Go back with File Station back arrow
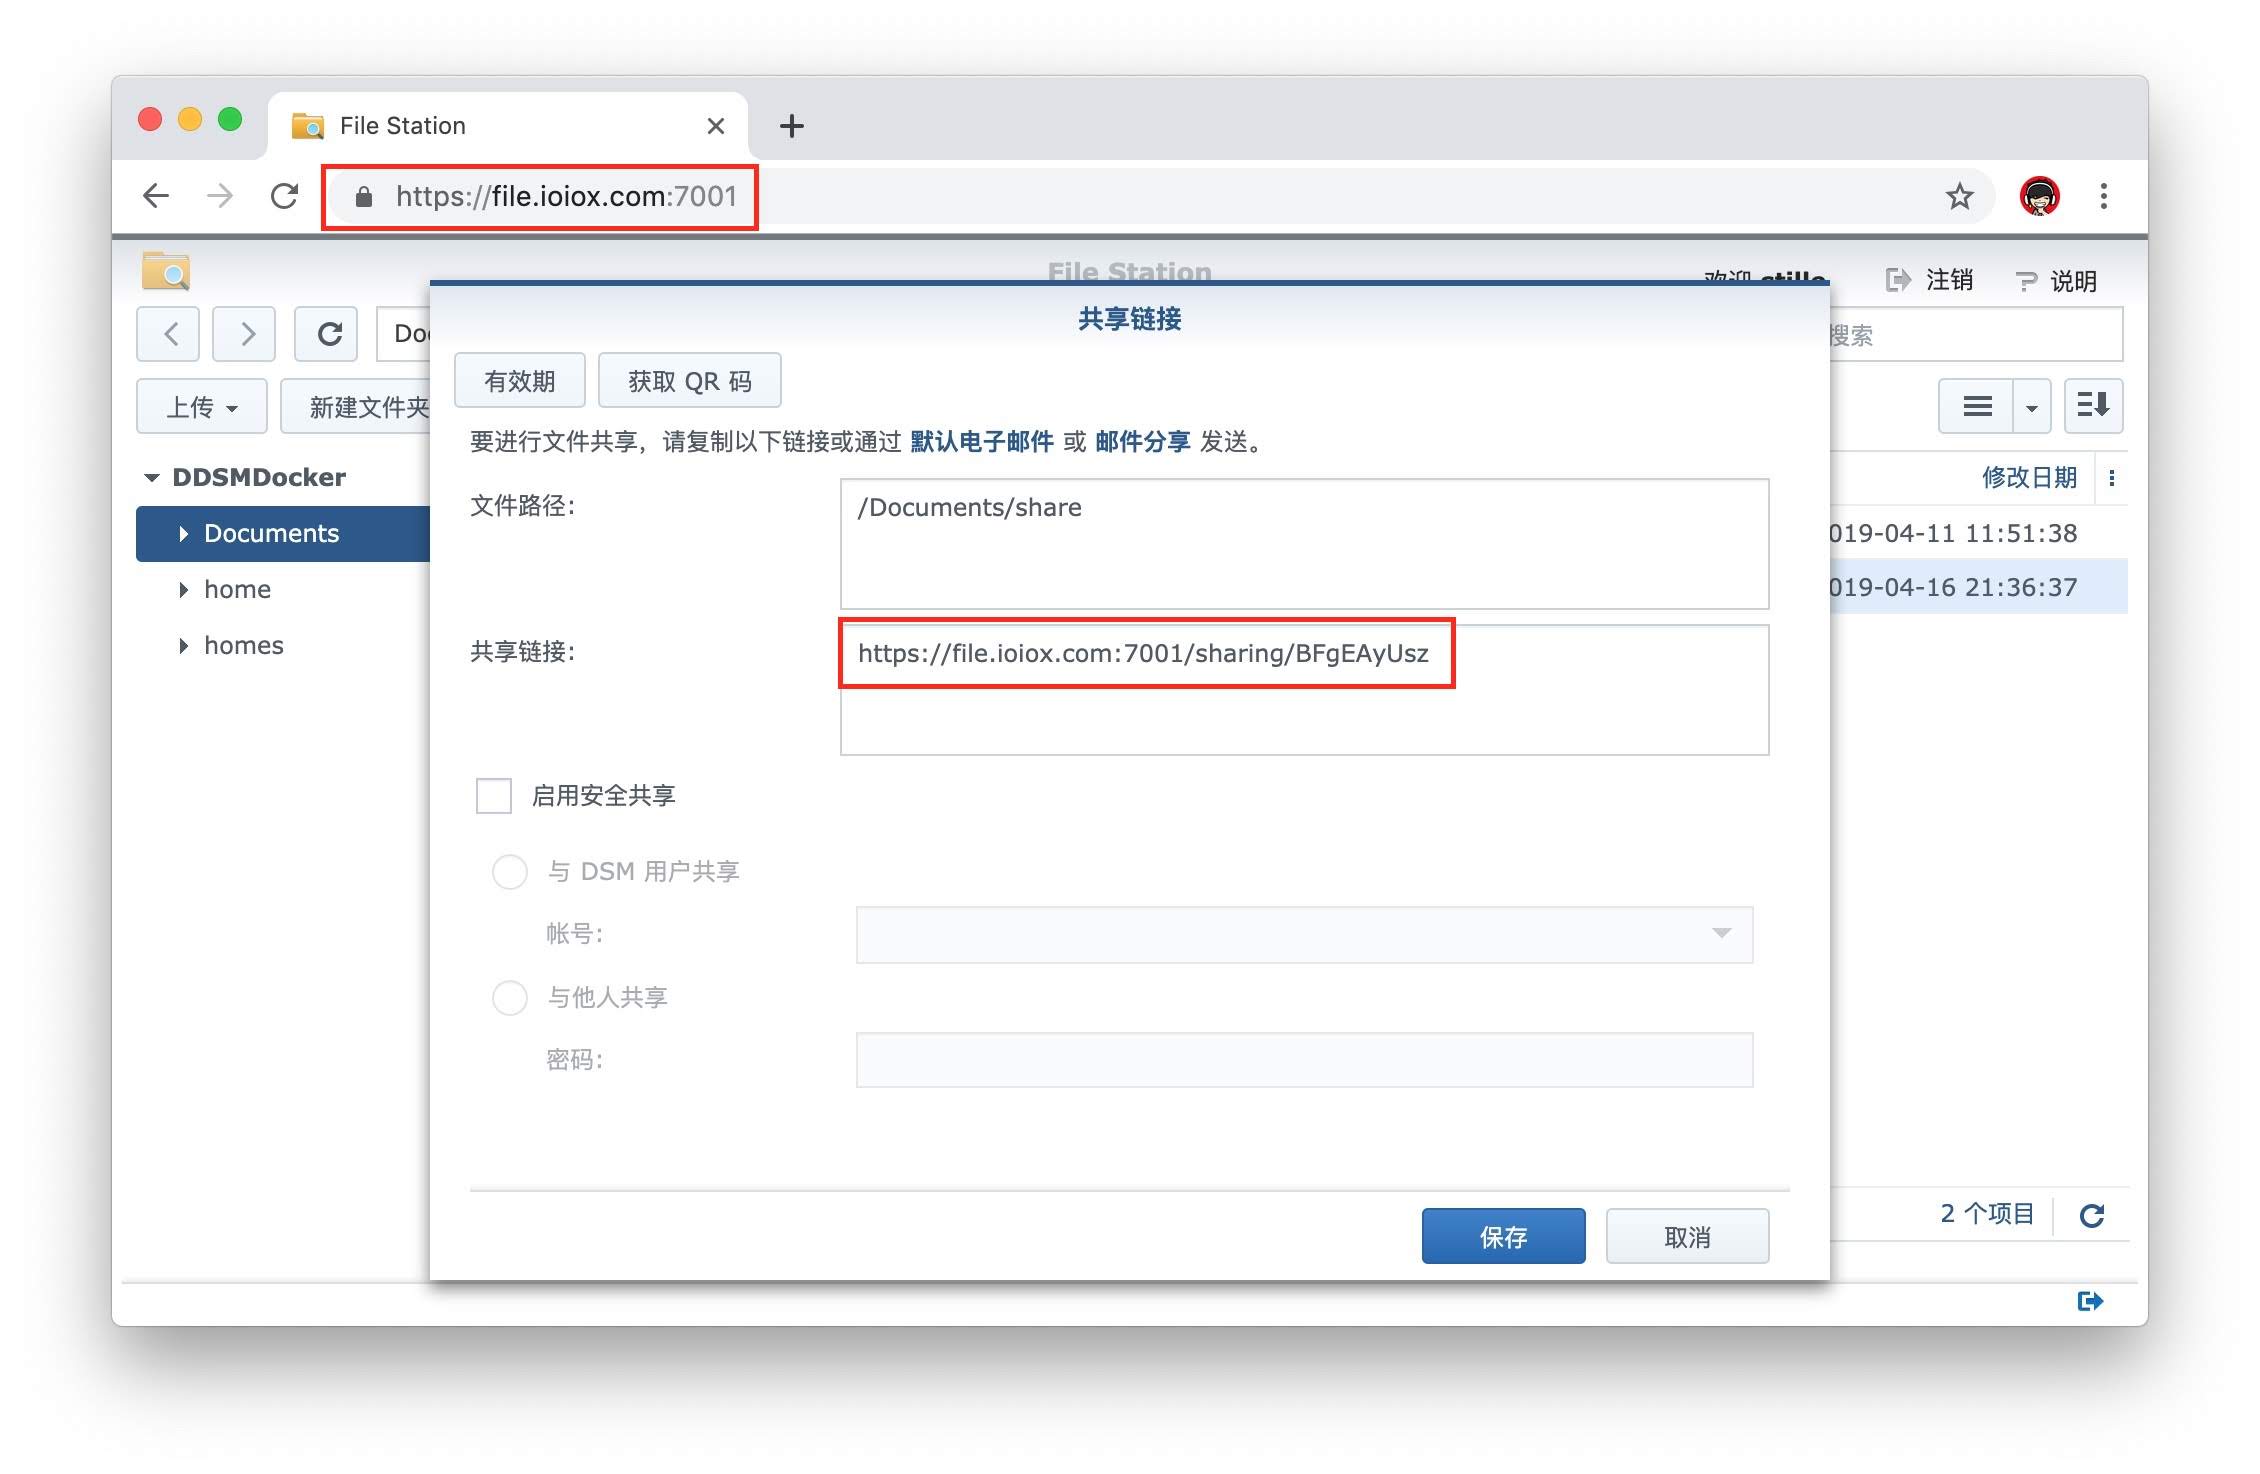 (170, 334)
